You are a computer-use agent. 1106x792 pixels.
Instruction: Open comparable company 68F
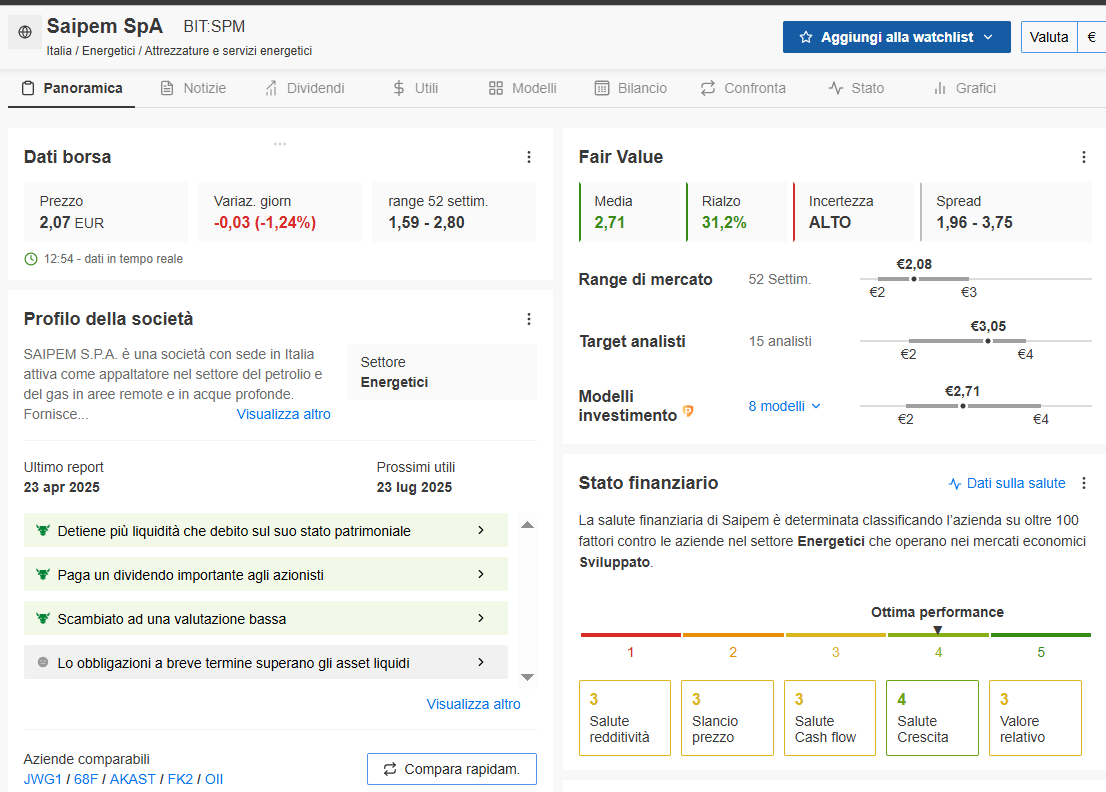(x=86, y=779)
